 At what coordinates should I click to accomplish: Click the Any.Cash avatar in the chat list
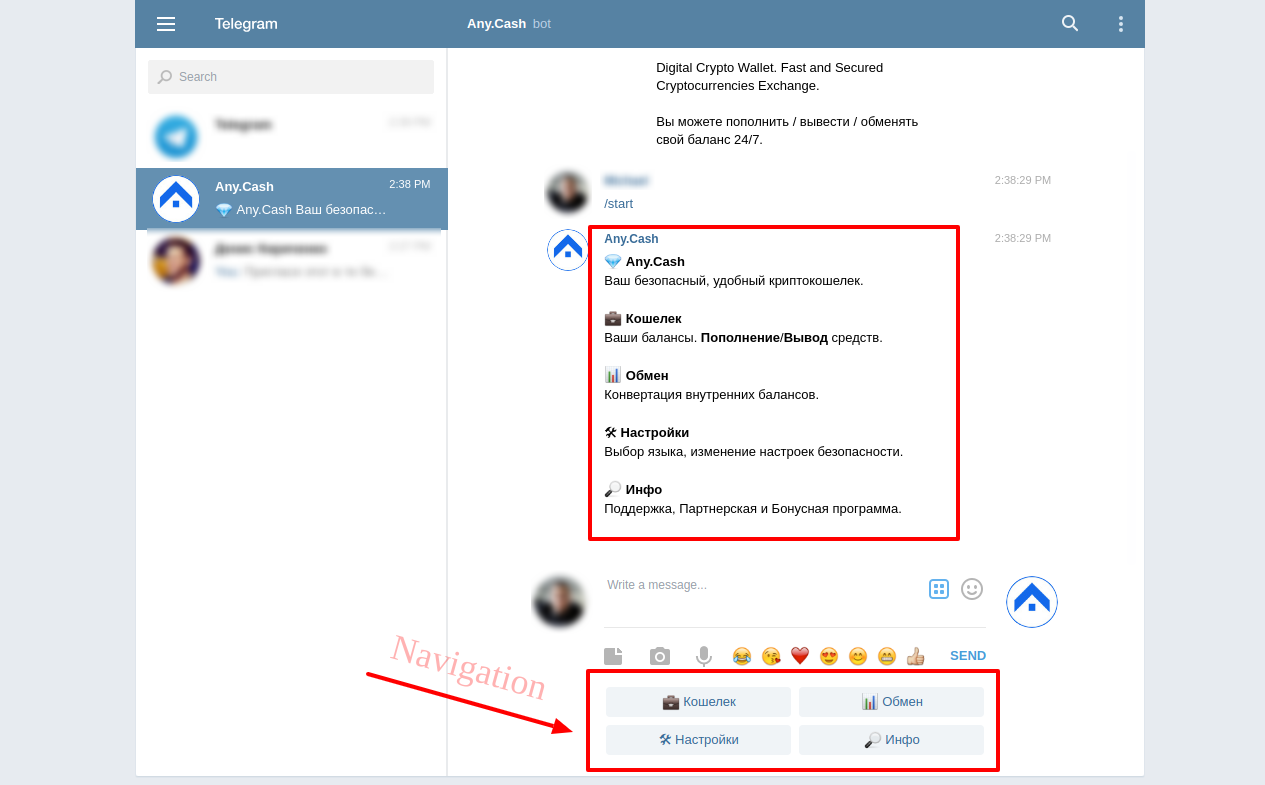[x=176, y=199]
